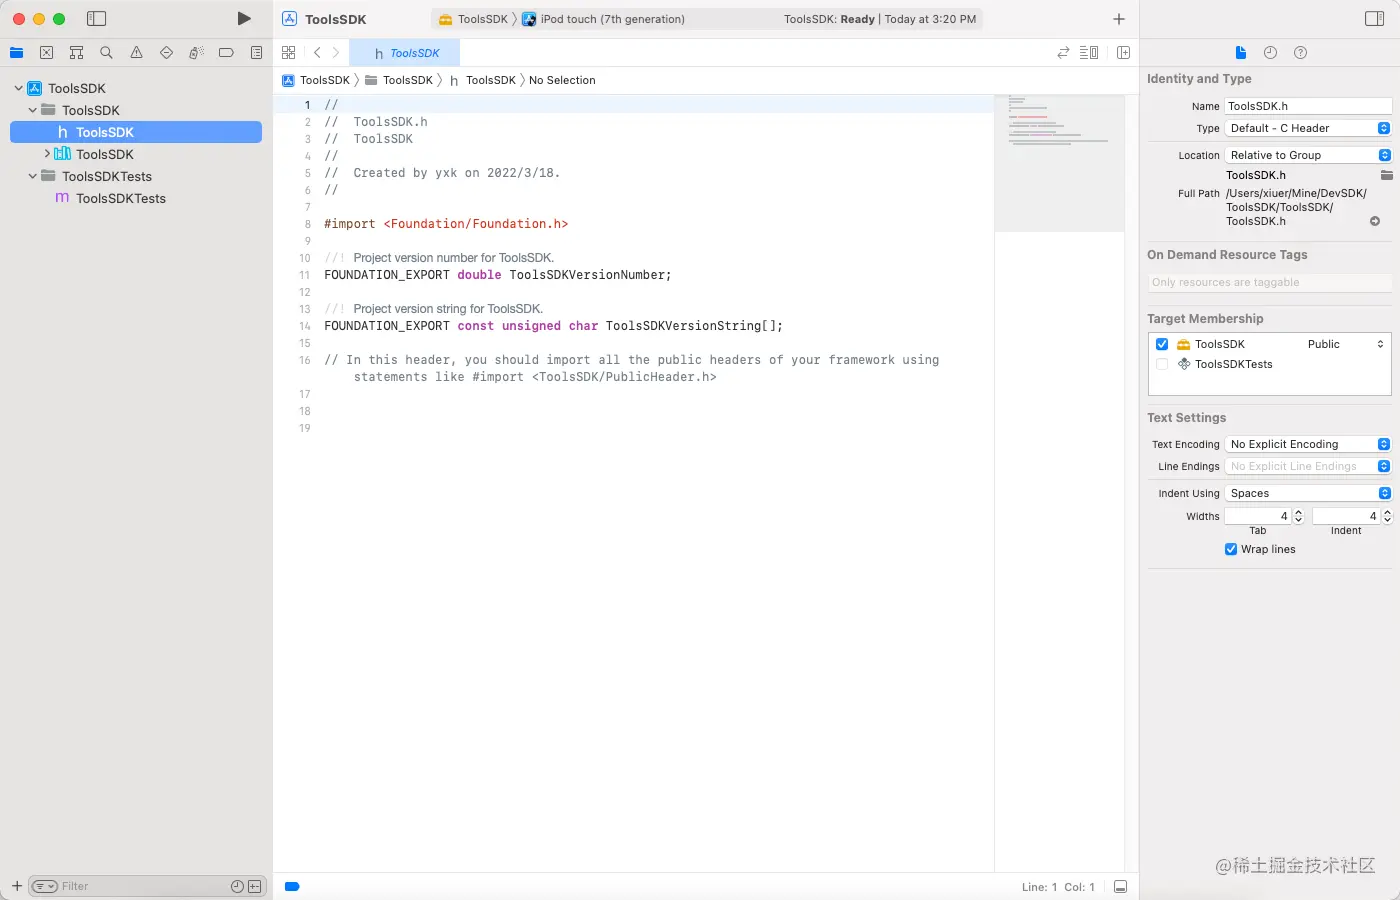
Task: Open the related items grid menu
Action: [289, 53]
